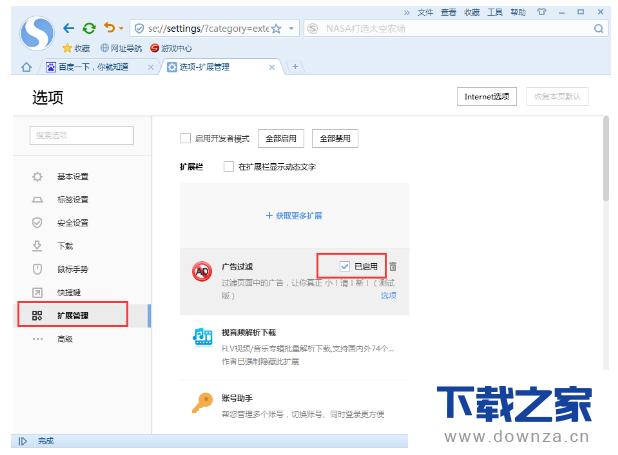Image resolution: width=618 pixels, height=455 pixels.
Task: Expand the undo-close dropdown arrow
Action: click(x=123, y=29)
